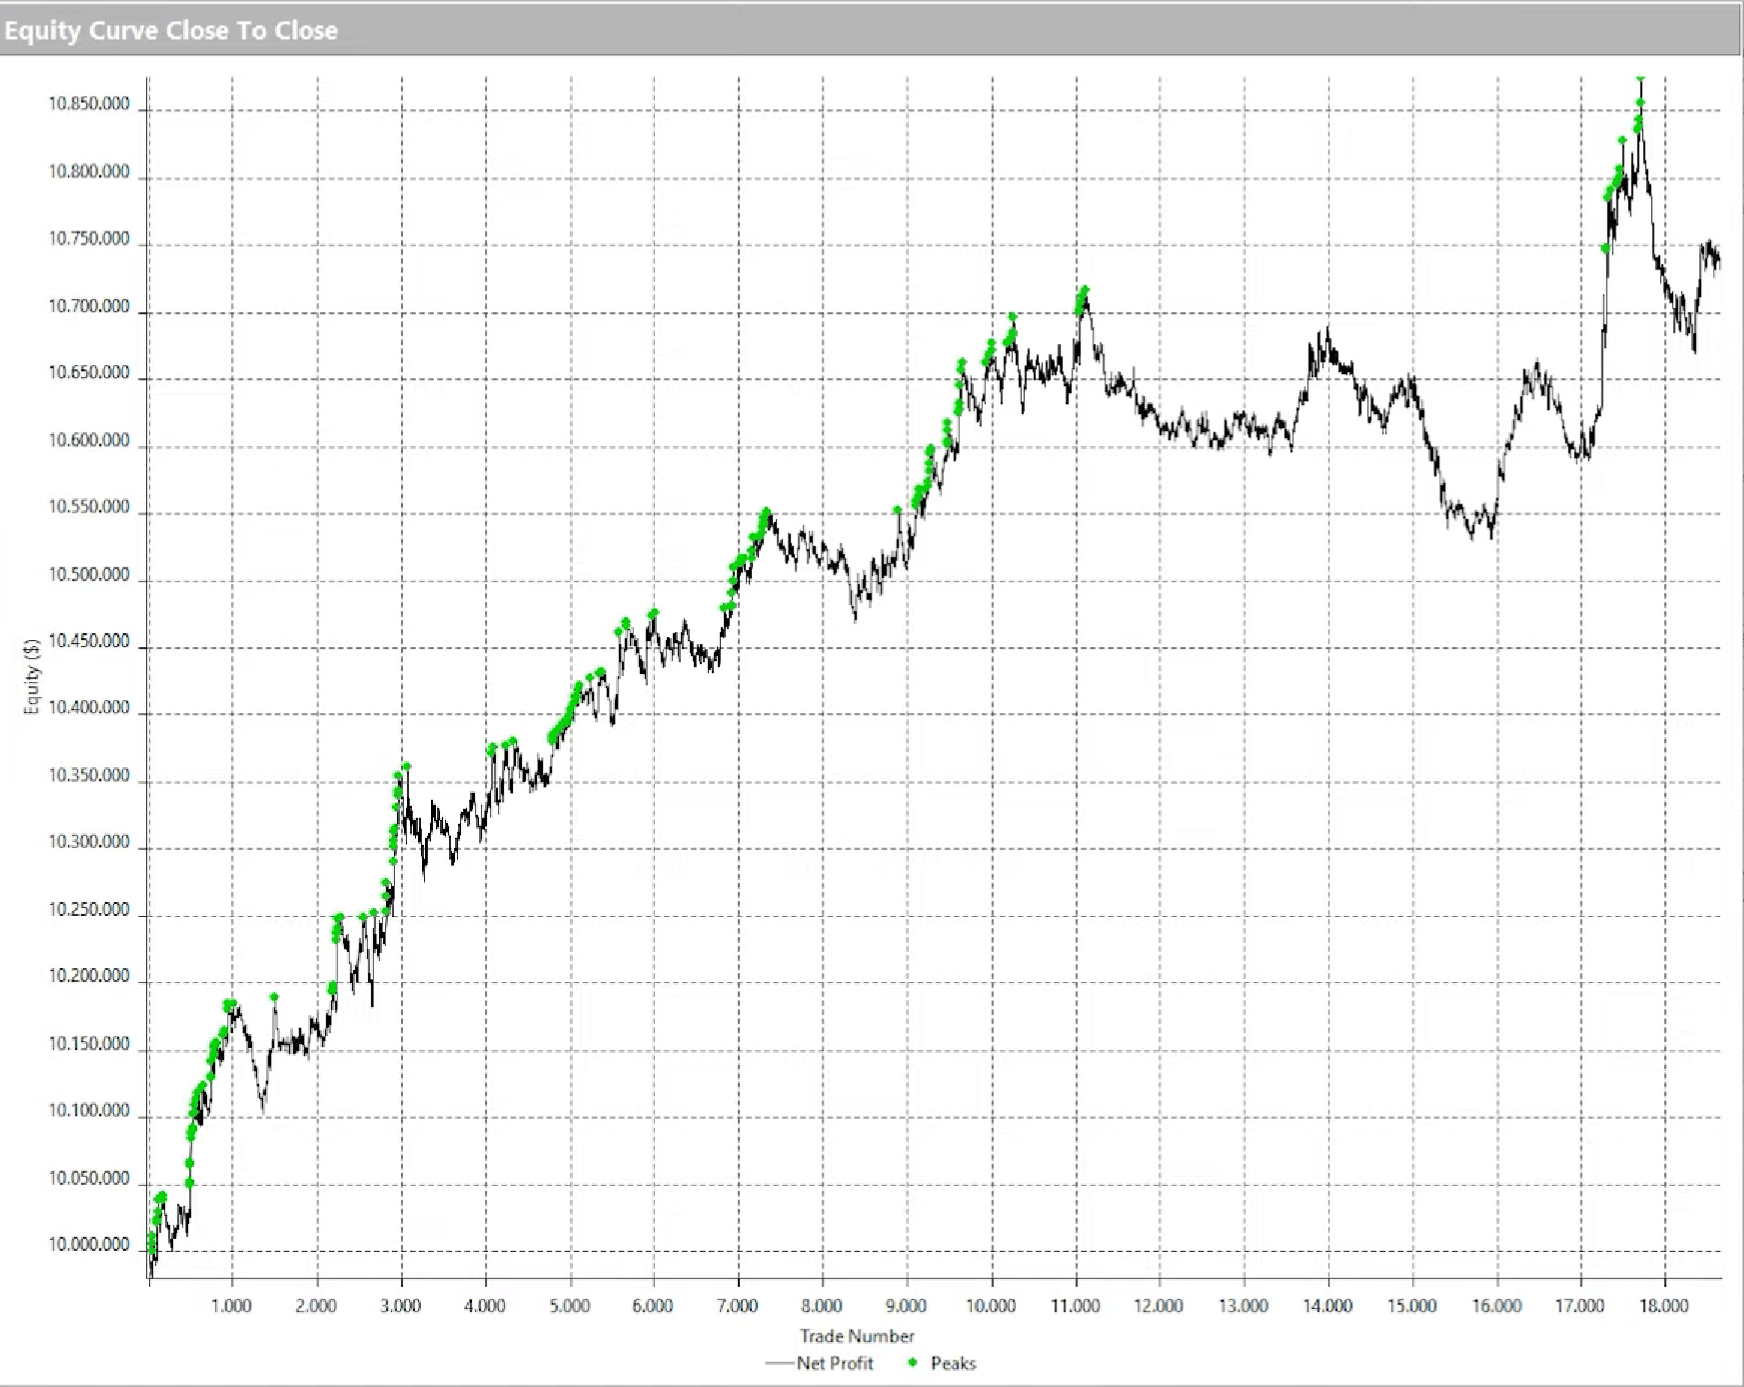Click the green peak marker near trade 7.300

[765, 510]
